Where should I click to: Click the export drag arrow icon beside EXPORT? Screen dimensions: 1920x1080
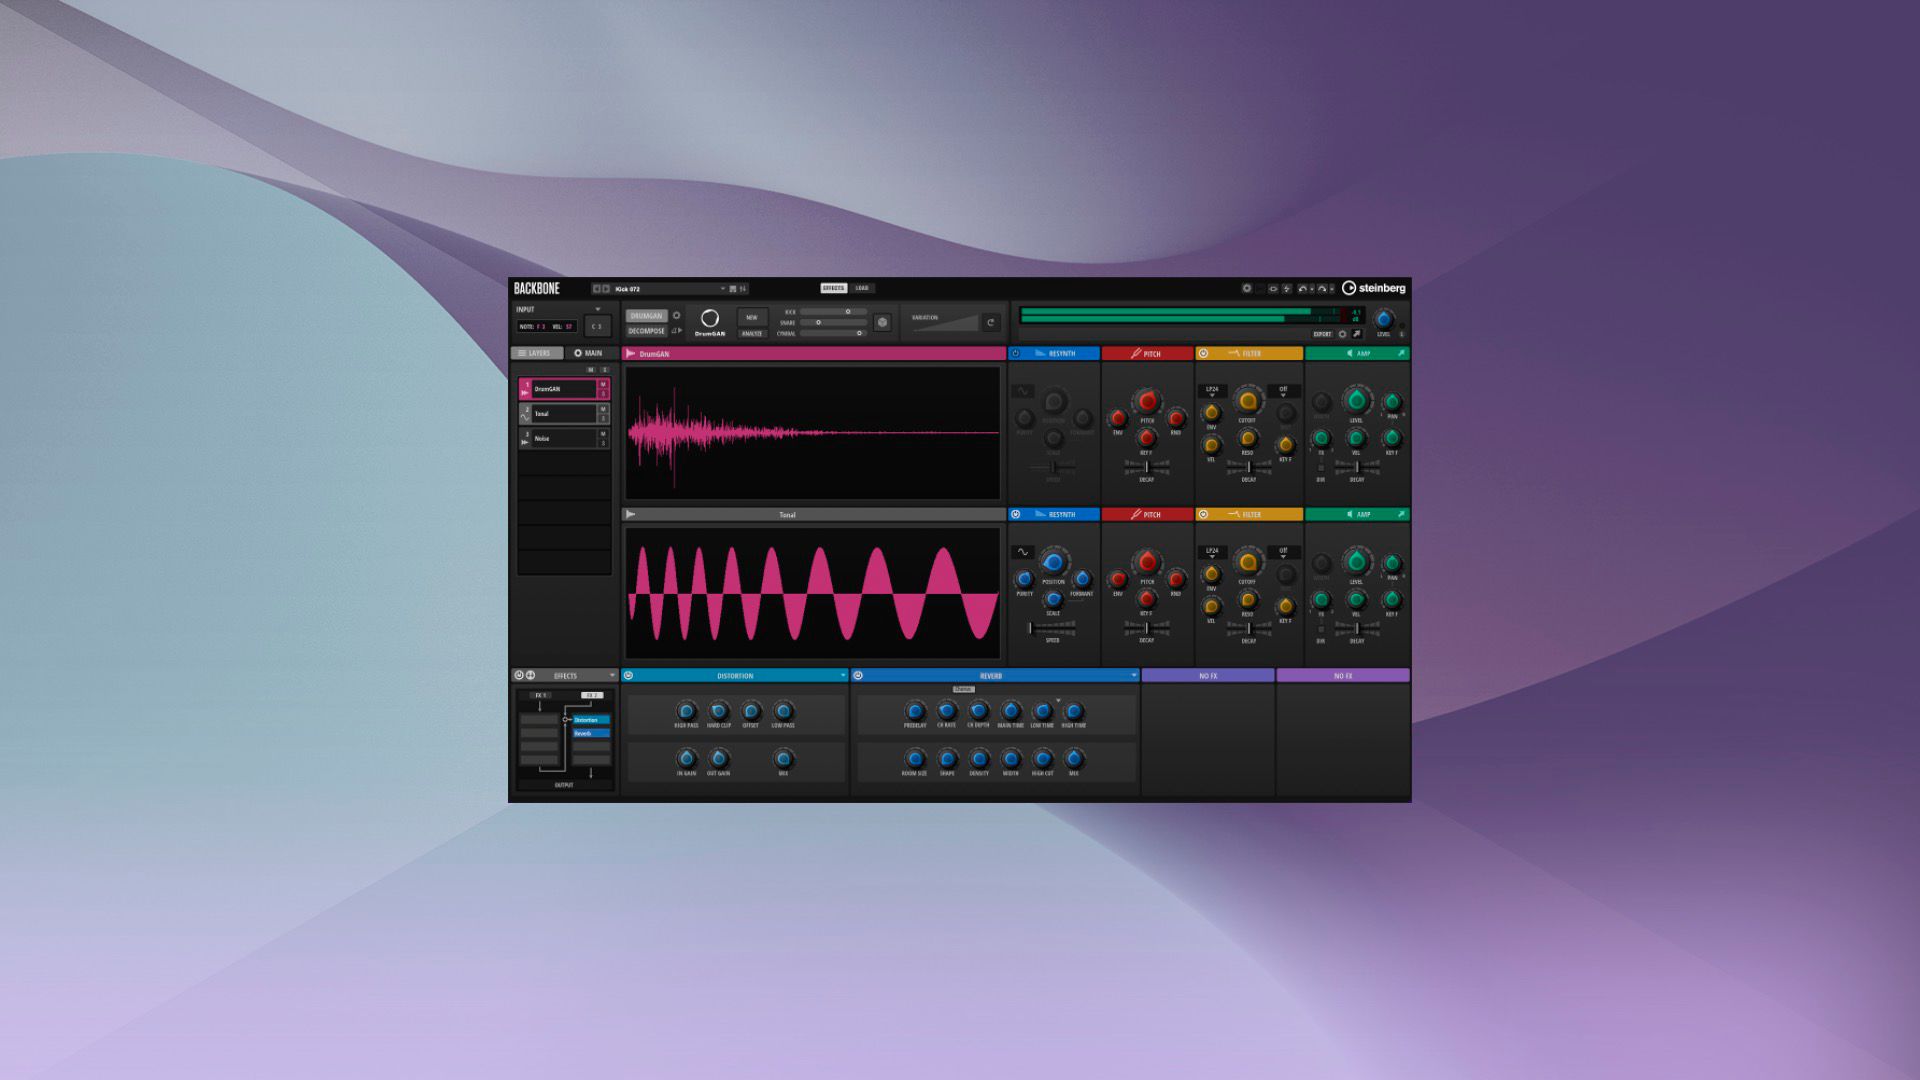1357,335
